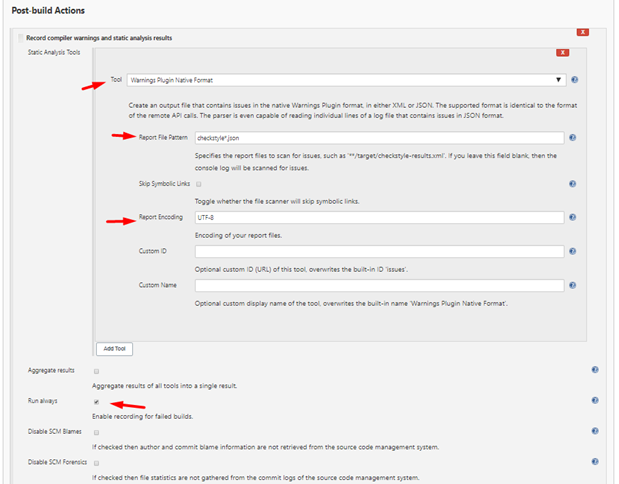Open help for Run always

(595, 400)
